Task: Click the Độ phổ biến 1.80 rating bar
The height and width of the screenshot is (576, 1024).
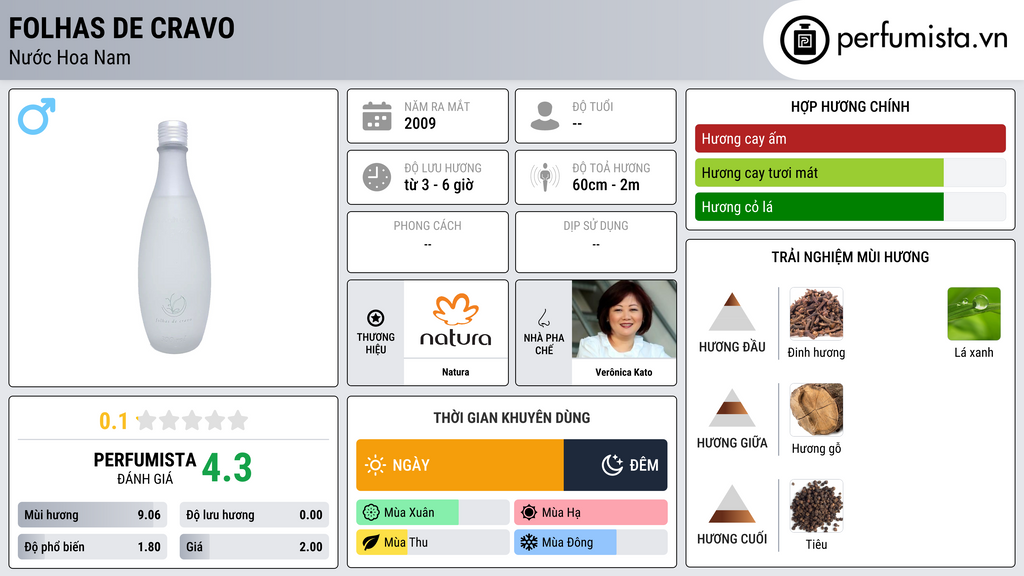Action: tap(92, 547)
